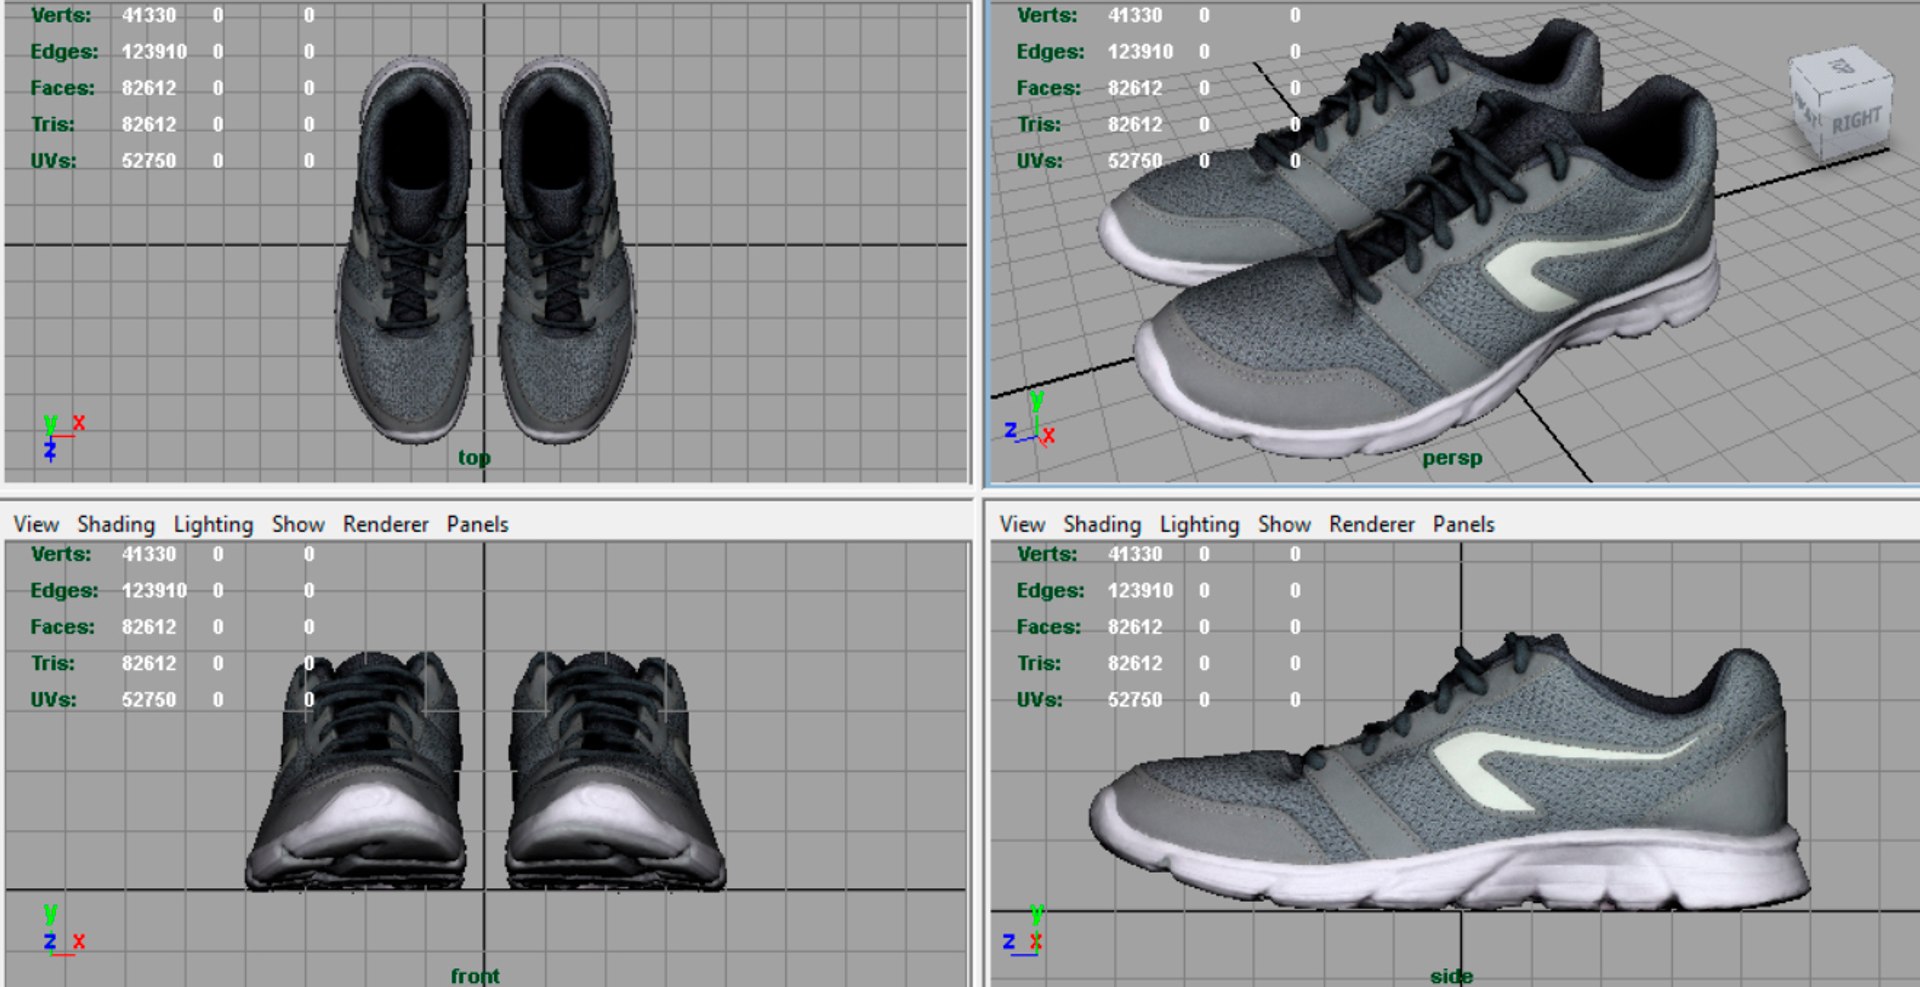Screen dimensions: 1920x987
Task: Select right shoe in top viewport
Action: coord(565,250)
